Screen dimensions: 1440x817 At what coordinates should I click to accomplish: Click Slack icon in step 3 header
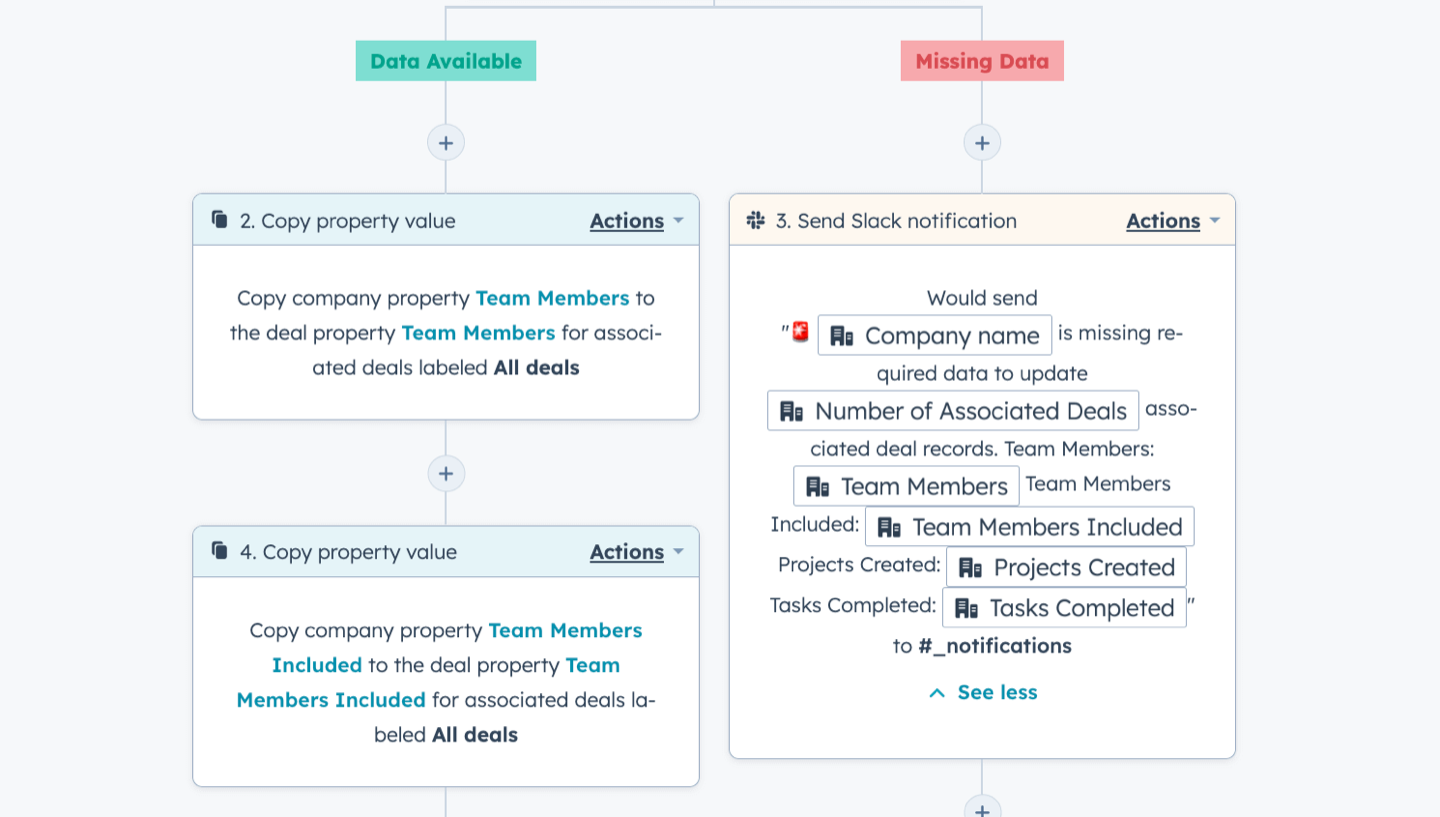[x=756, y=220]
